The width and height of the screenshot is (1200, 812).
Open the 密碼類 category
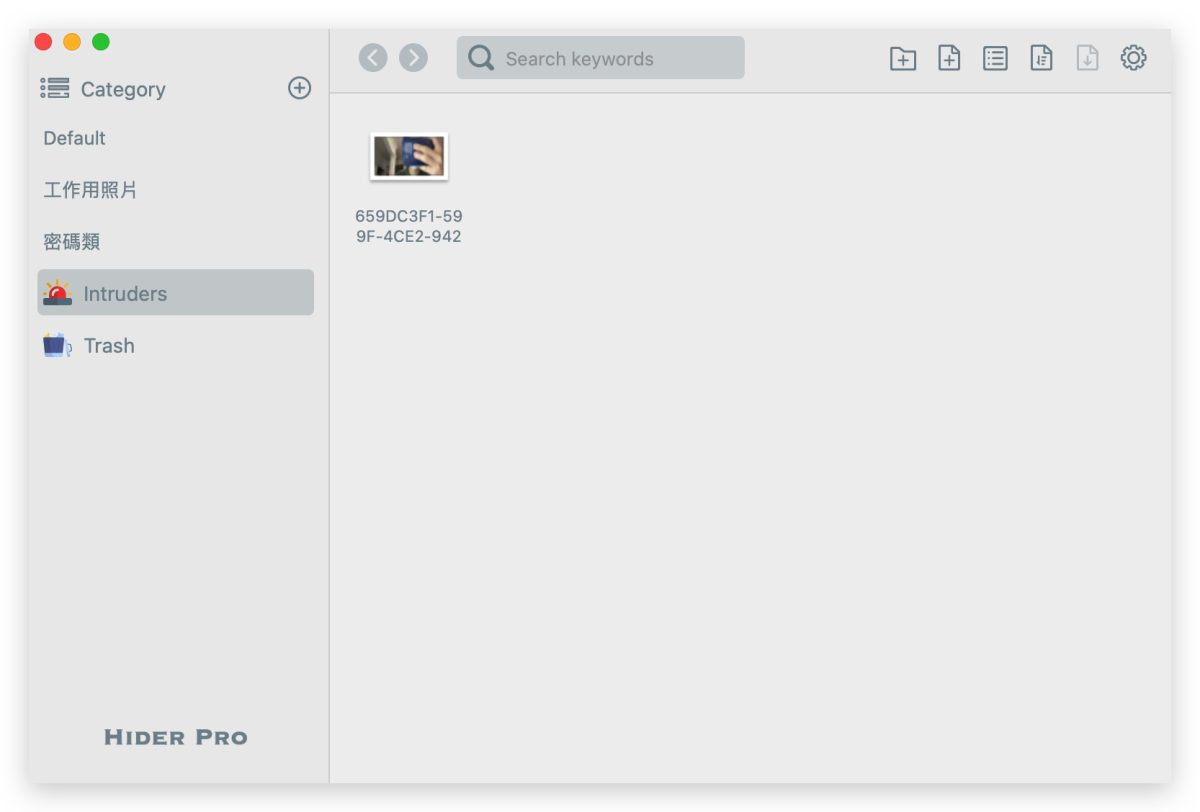click(x=72, y=242)
